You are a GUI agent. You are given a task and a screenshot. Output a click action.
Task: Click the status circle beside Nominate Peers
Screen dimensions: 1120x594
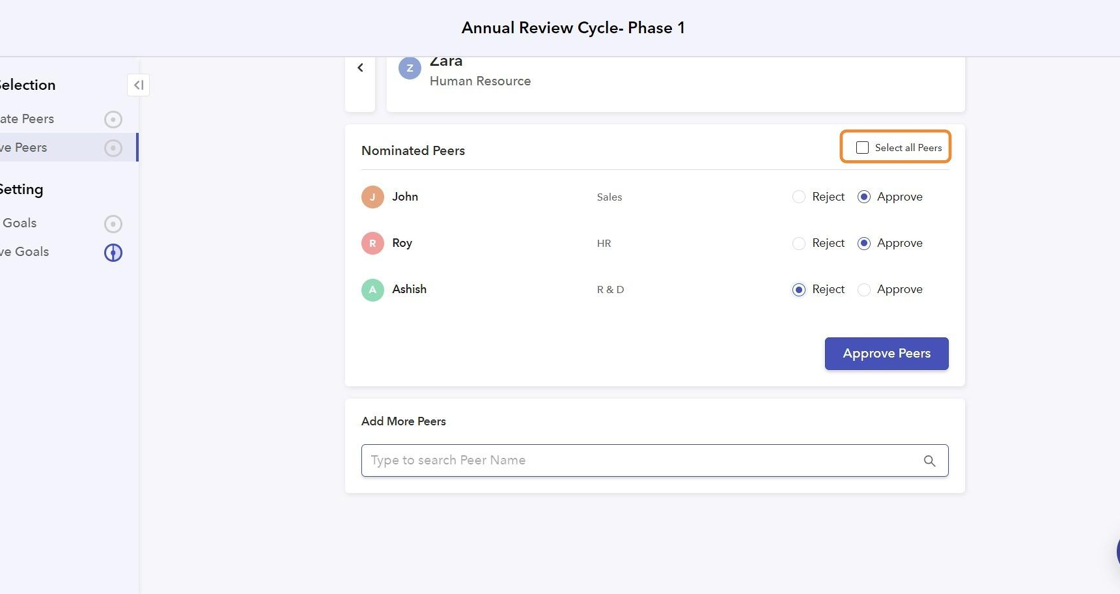click(x=113, y=119)
